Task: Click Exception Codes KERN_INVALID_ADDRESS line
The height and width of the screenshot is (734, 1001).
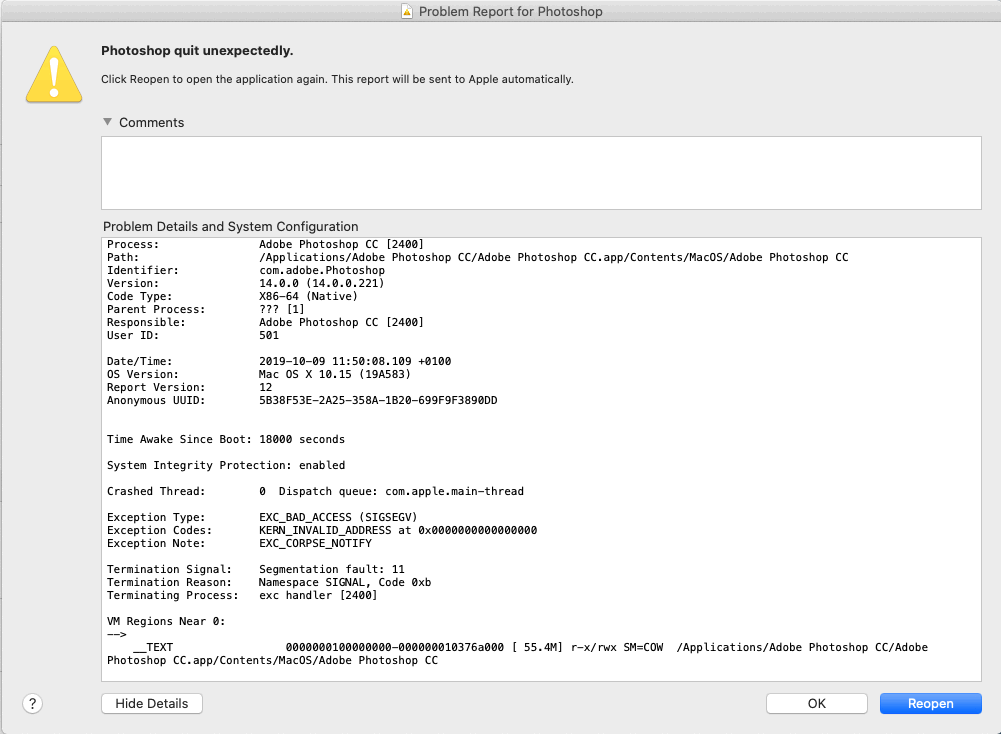Action: (x=322, y=530)
